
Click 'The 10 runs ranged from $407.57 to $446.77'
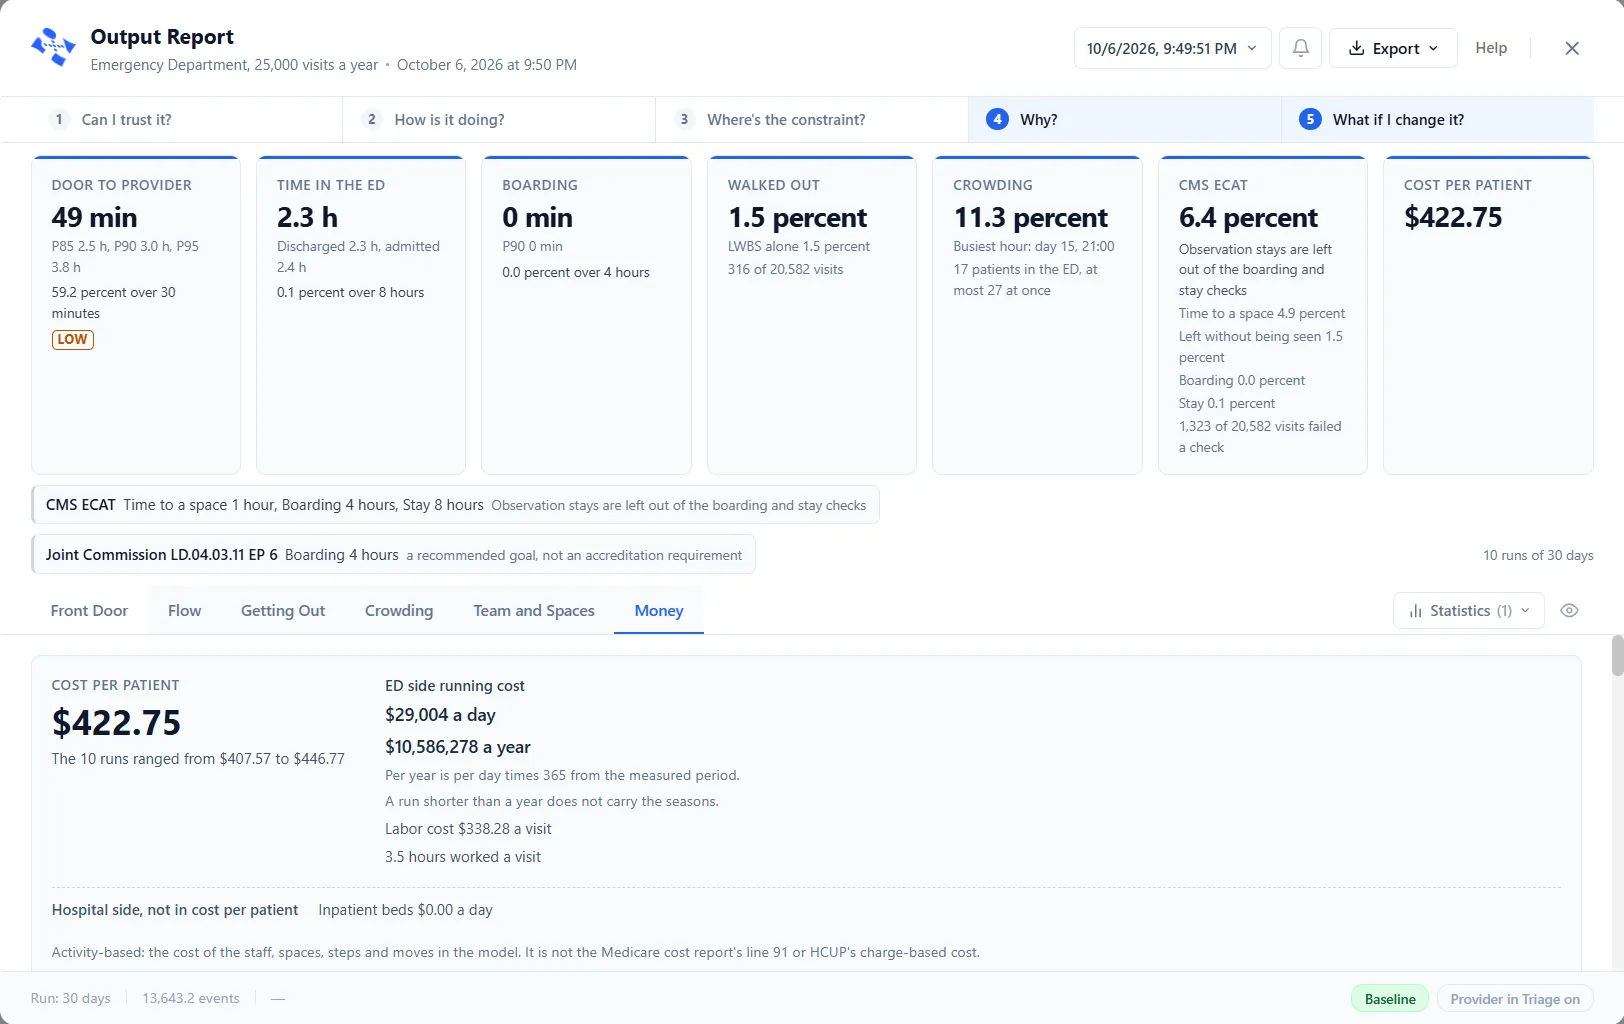198,759
